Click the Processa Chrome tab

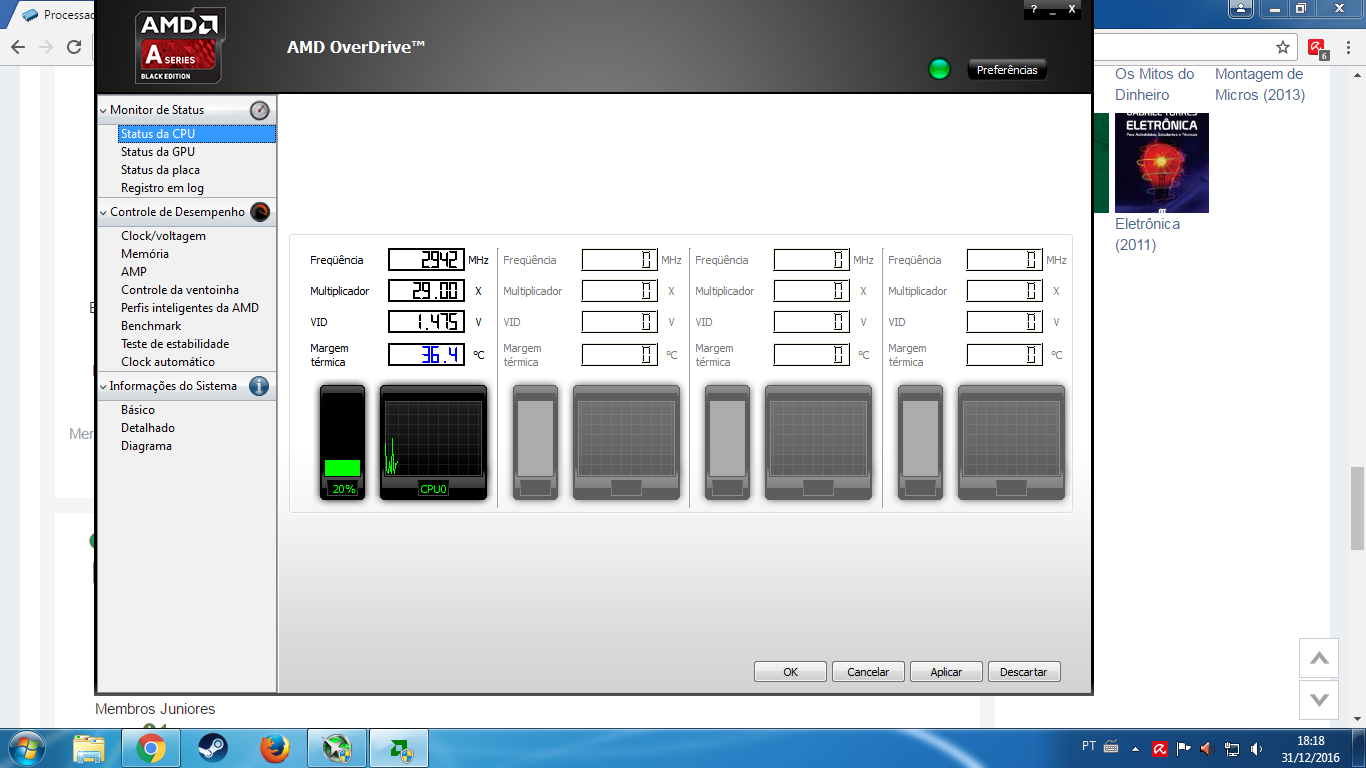(x=58, y=15)
